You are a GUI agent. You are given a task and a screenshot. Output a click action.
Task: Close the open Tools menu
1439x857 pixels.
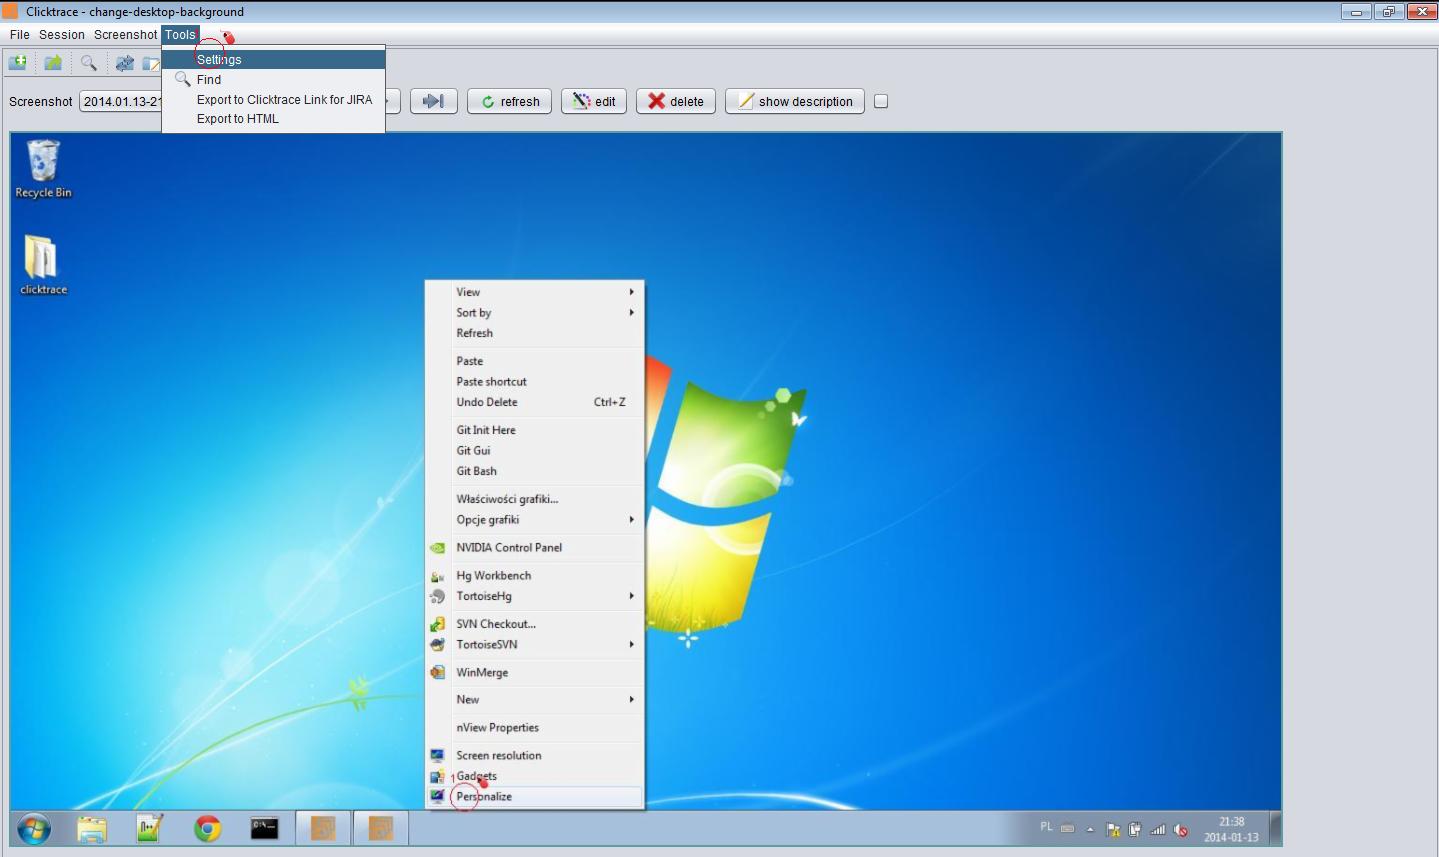tap(180, 34)
